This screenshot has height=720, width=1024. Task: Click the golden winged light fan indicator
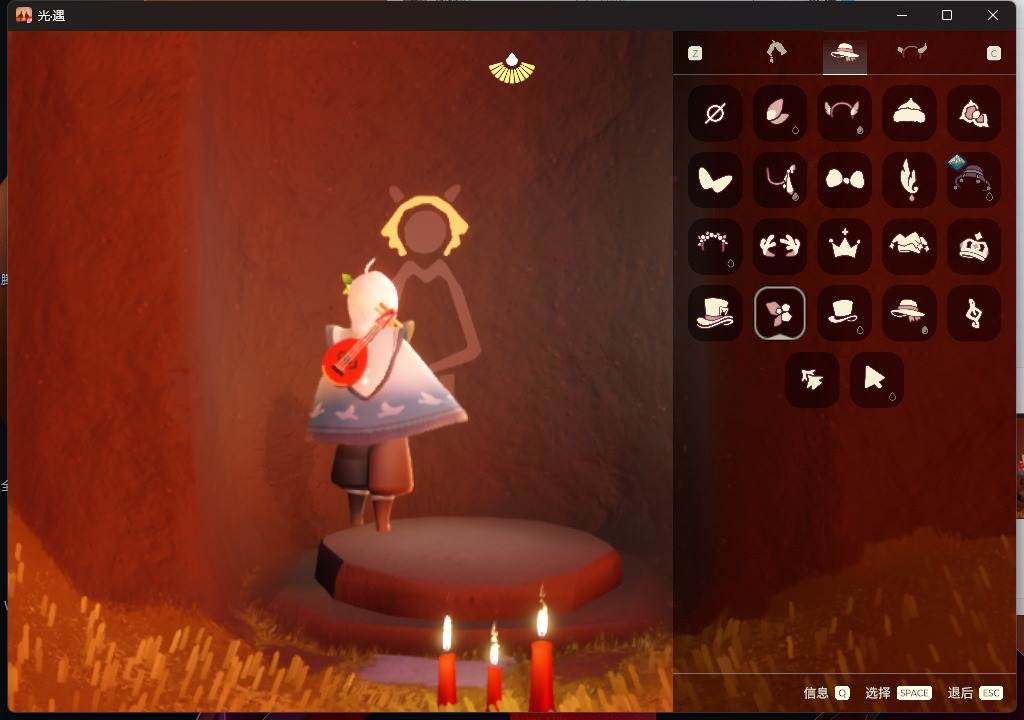pos(512,68)
